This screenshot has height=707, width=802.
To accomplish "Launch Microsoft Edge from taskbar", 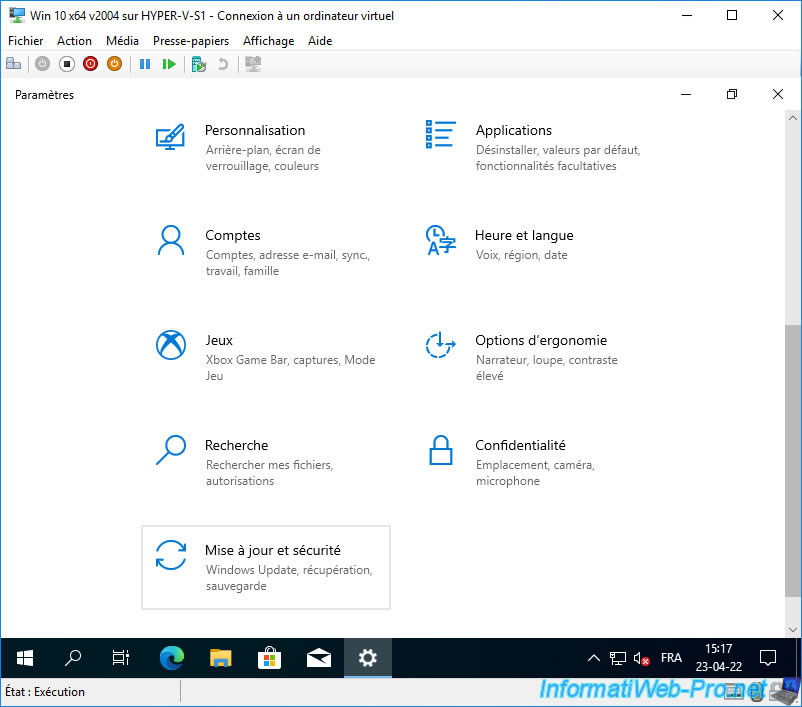I will (x=172, y=658).
